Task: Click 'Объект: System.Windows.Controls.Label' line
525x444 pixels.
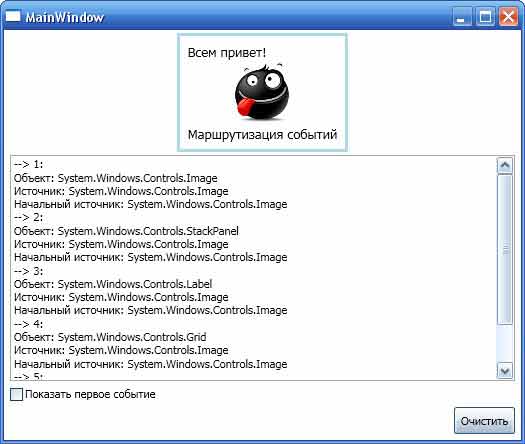Action: click(x=113, y=284)
